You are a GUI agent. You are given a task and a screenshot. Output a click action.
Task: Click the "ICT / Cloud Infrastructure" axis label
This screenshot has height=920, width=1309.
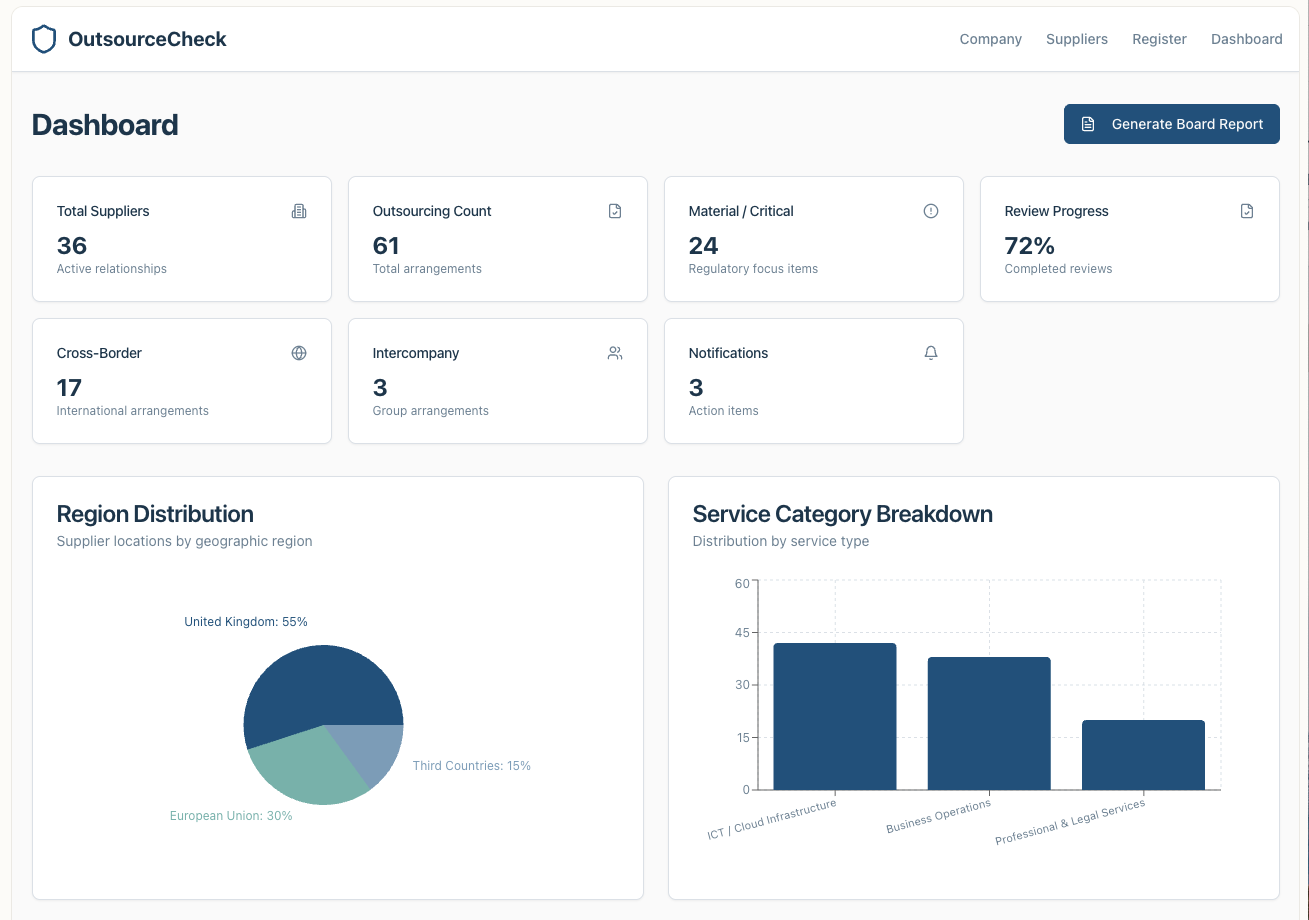[772, 820]
